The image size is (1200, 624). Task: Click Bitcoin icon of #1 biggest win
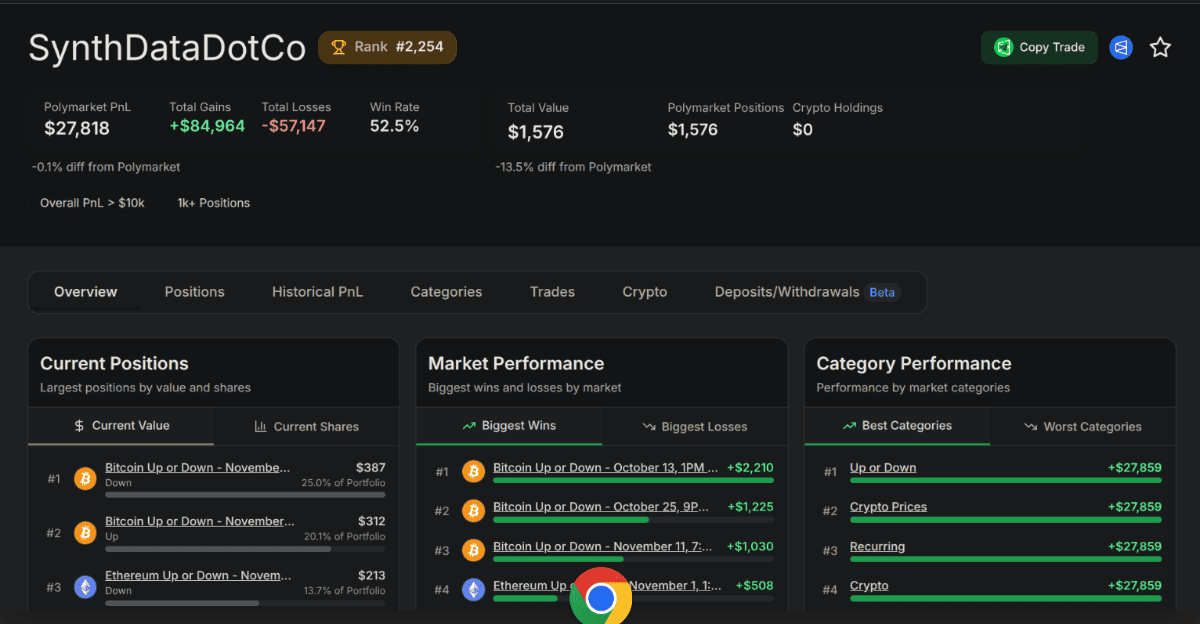pos(474,471)
